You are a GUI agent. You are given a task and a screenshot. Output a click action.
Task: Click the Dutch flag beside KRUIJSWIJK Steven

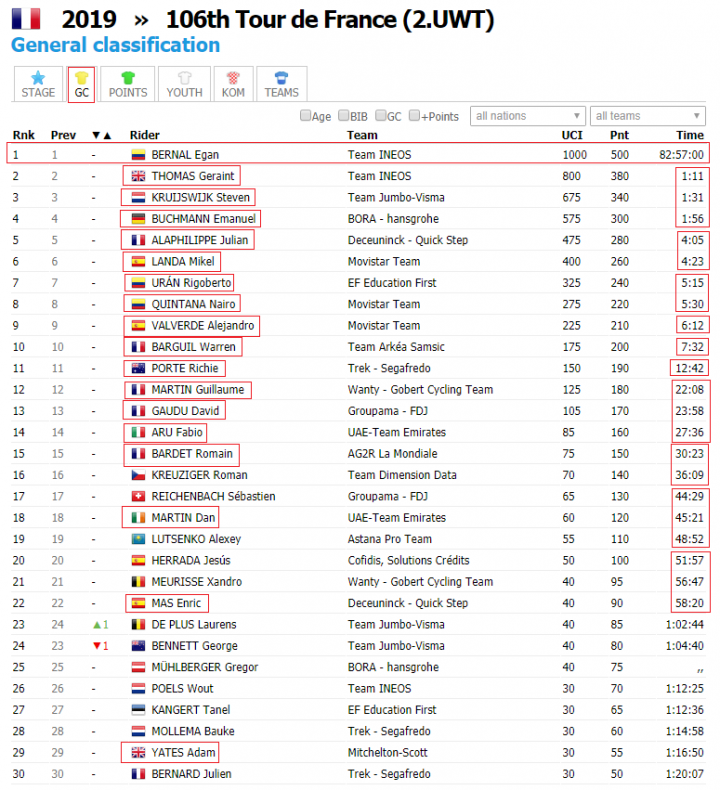click(138, 198)
